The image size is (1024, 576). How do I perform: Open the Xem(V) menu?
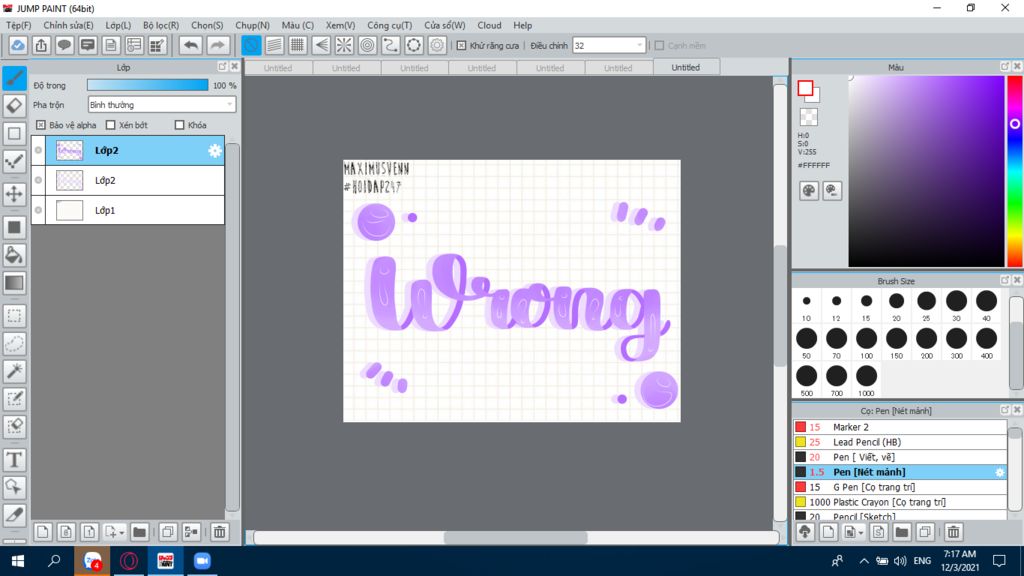[340, 25]
